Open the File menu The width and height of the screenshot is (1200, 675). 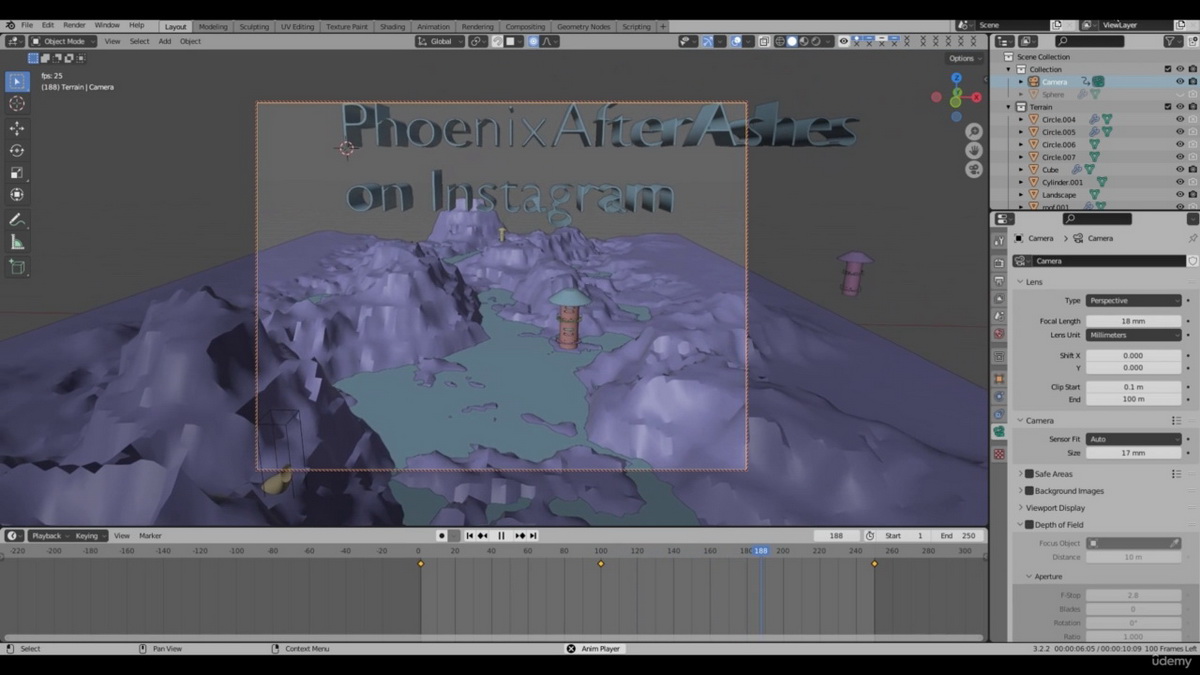27,25
